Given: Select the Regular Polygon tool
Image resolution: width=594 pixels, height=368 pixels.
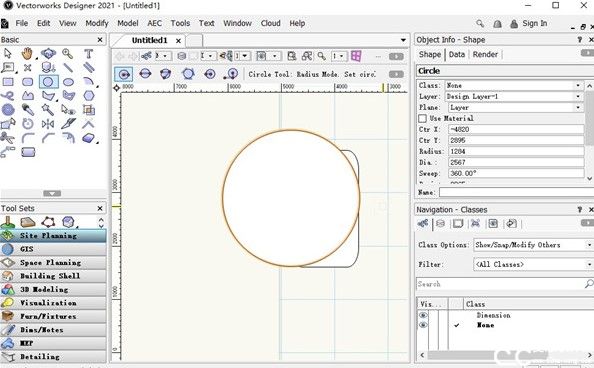Looking at the screenshot, I should [89, 96].
